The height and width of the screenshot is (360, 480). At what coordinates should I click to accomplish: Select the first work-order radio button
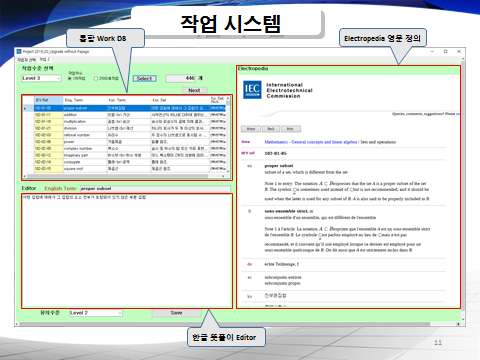tap(70, 79)
